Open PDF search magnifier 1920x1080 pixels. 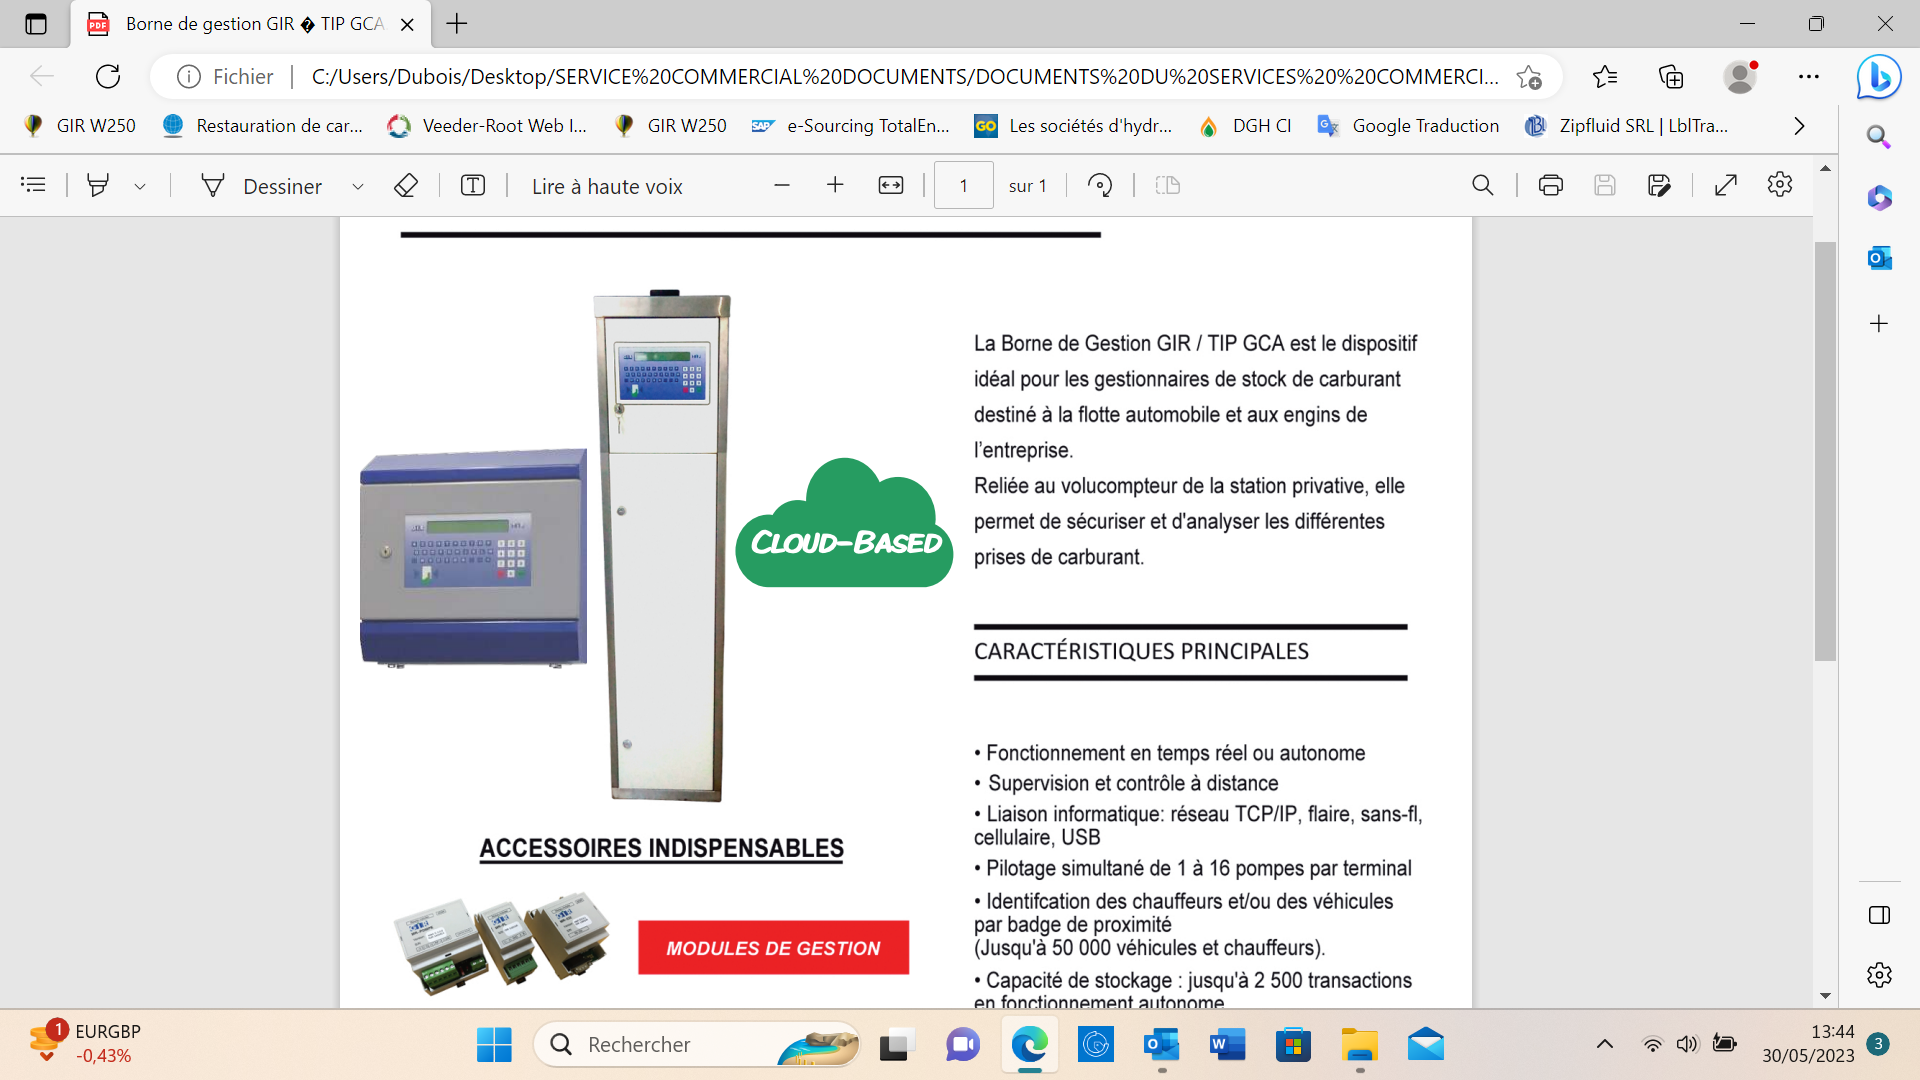1482,185
